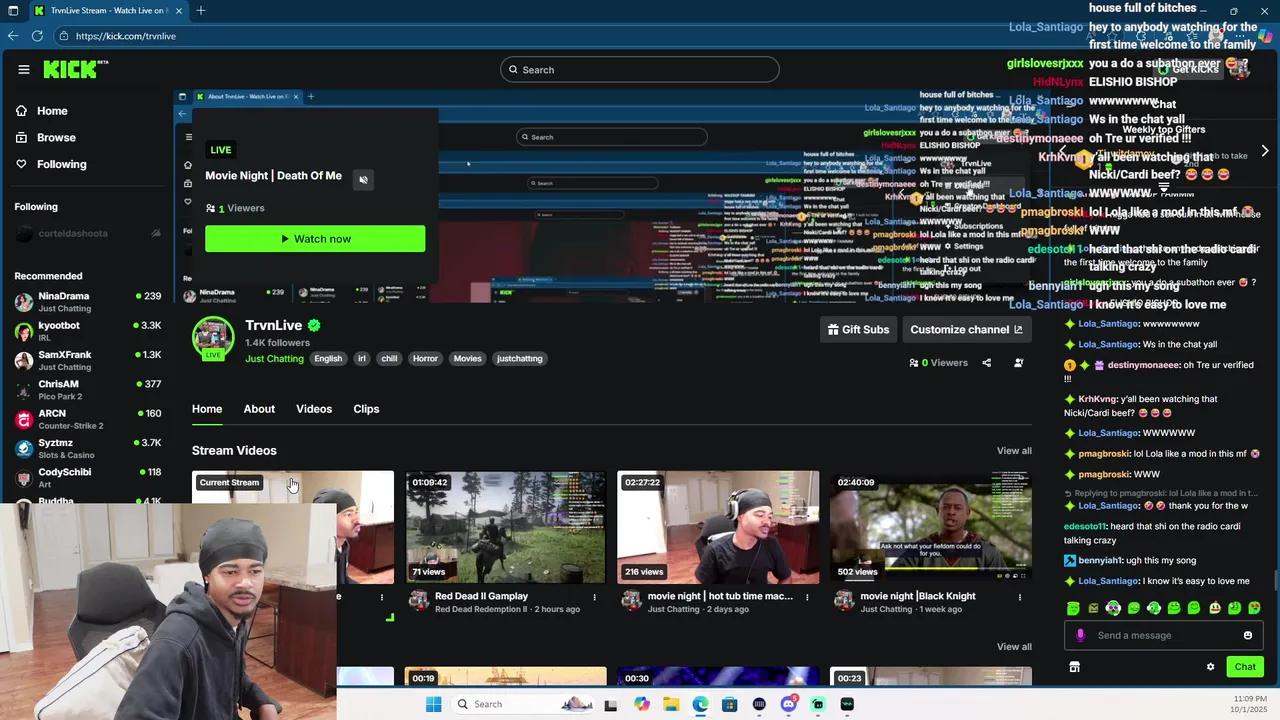Click the share channel icon

(x=987, y=363)
